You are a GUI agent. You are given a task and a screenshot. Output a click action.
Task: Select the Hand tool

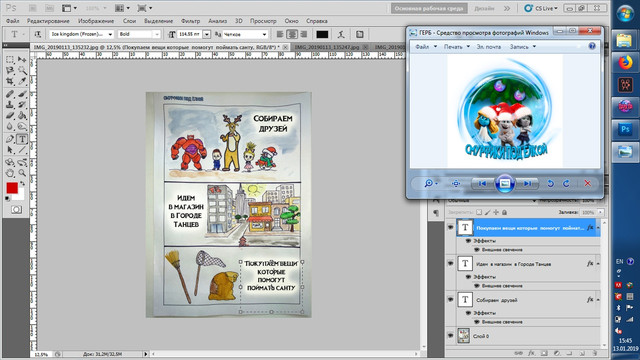pyautogui.click(x=10, y=173)
